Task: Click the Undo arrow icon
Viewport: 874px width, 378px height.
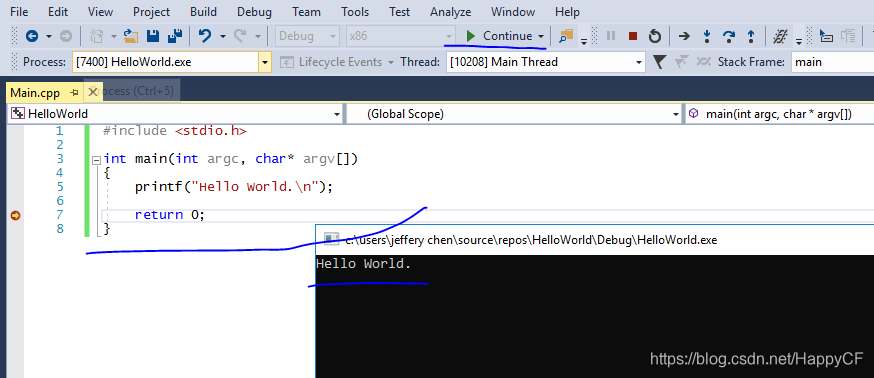Action: point(205,36)
